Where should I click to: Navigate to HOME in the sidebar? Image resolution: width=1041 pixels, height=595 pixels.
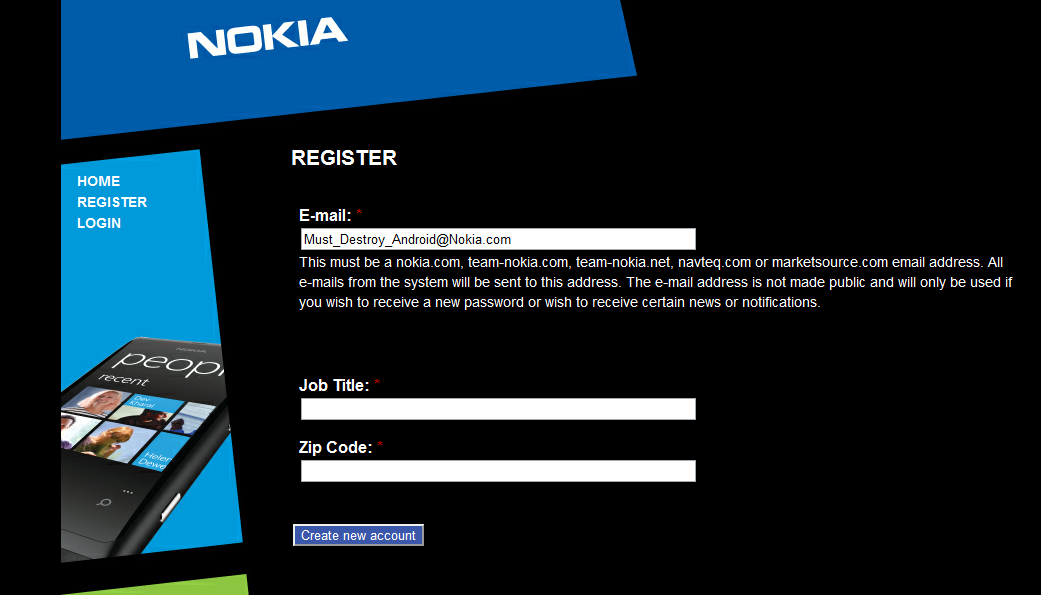98,181
